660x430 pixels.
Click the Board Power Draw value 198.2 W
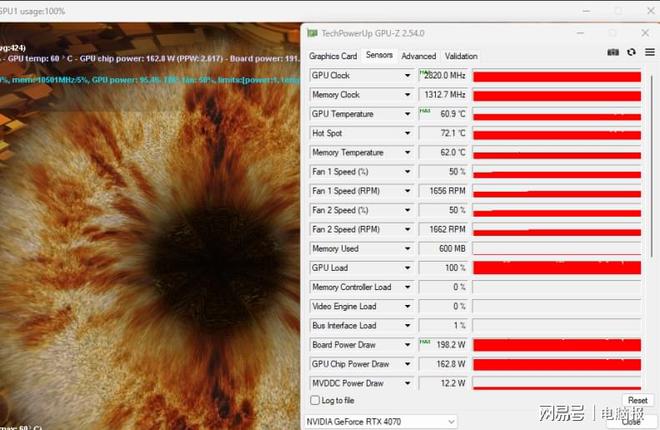pos(443,345)
